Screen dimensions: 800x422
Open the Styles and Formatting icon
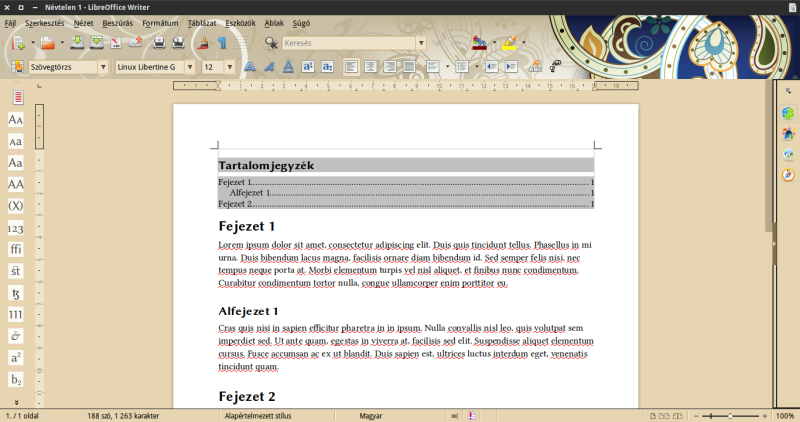pos(17,67)
